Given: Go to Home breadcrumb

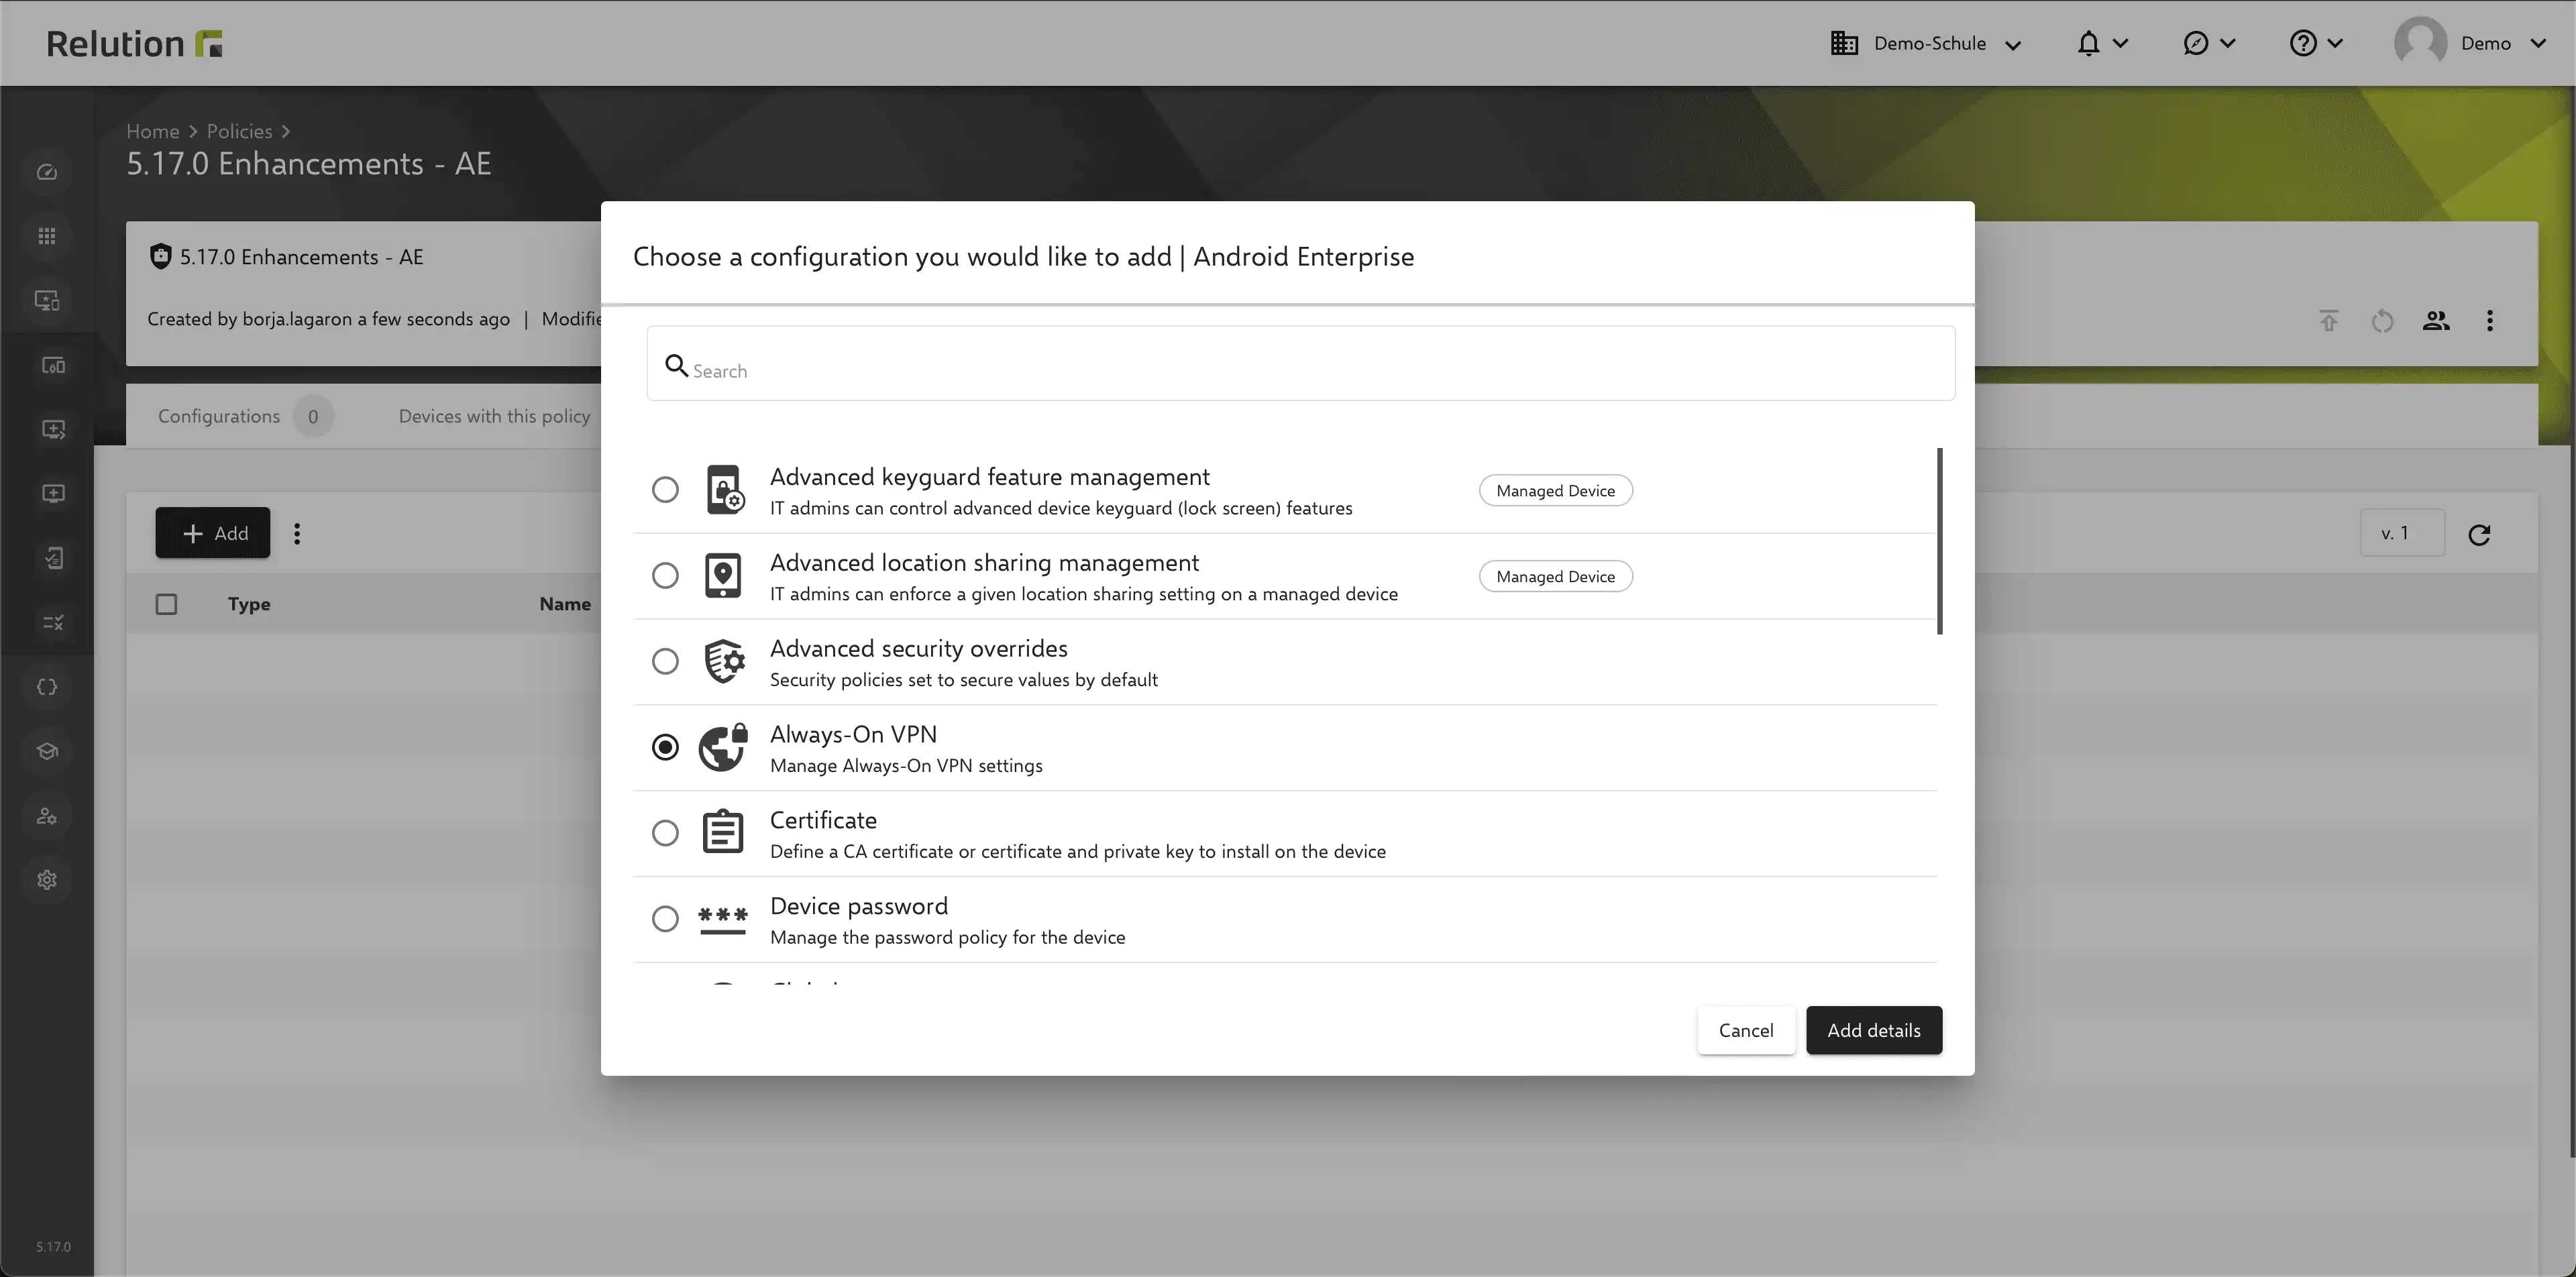Looking at the screenshot, I should tap(153, 131).
